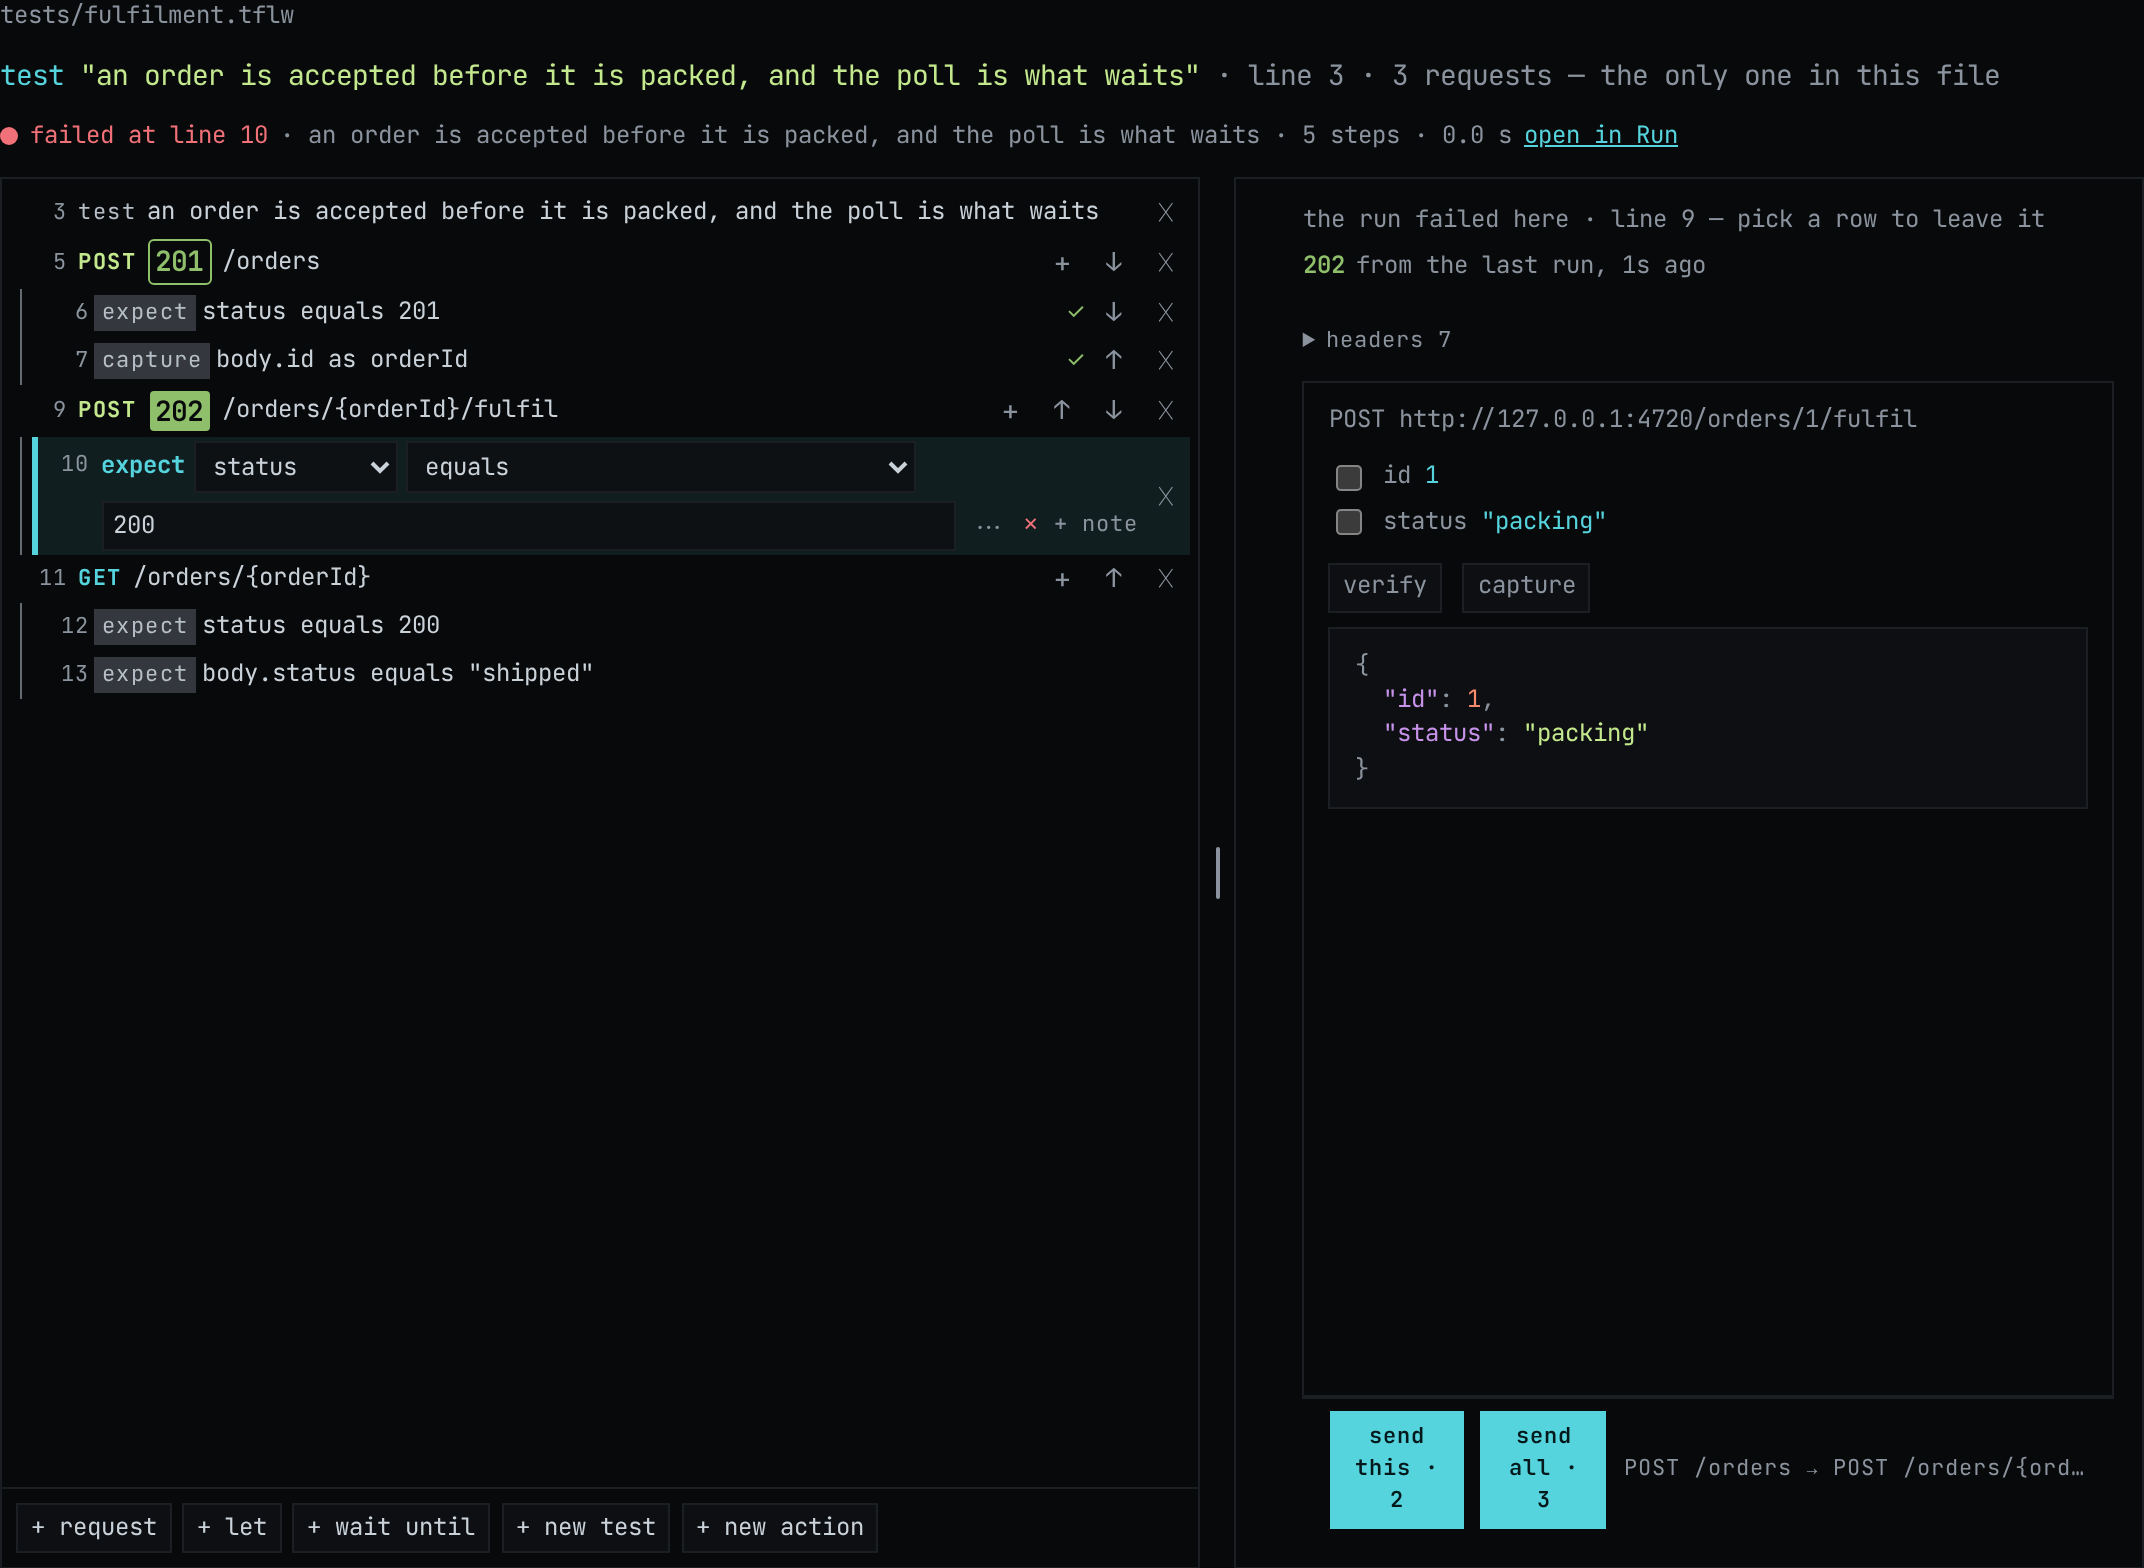Remove the POST /orders request row
The height and width of the screenshot is (1568, 2144).
[x=1165, y=263]
